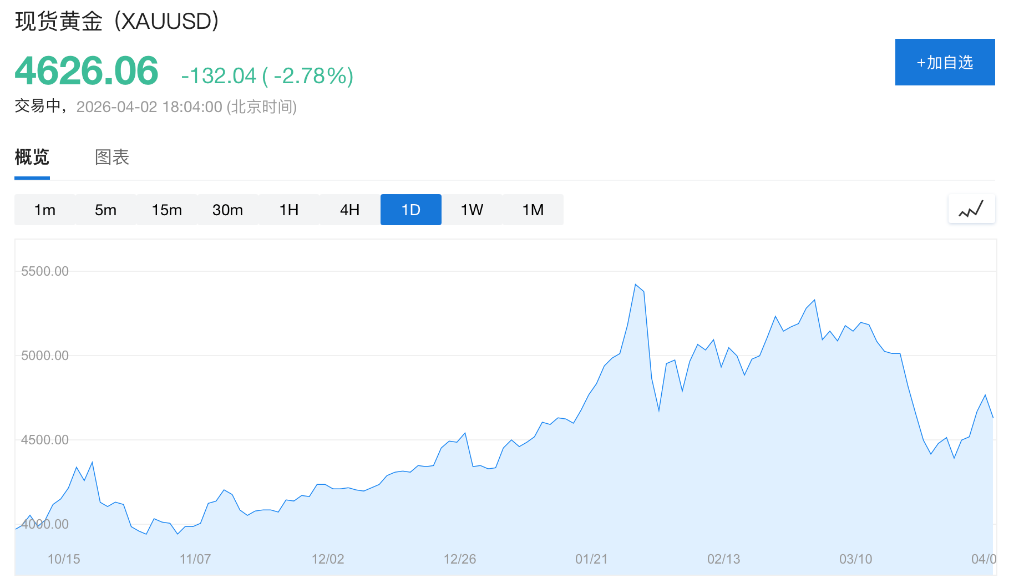
Task: Select the 1m timeframe
Action: pos(45,210)
